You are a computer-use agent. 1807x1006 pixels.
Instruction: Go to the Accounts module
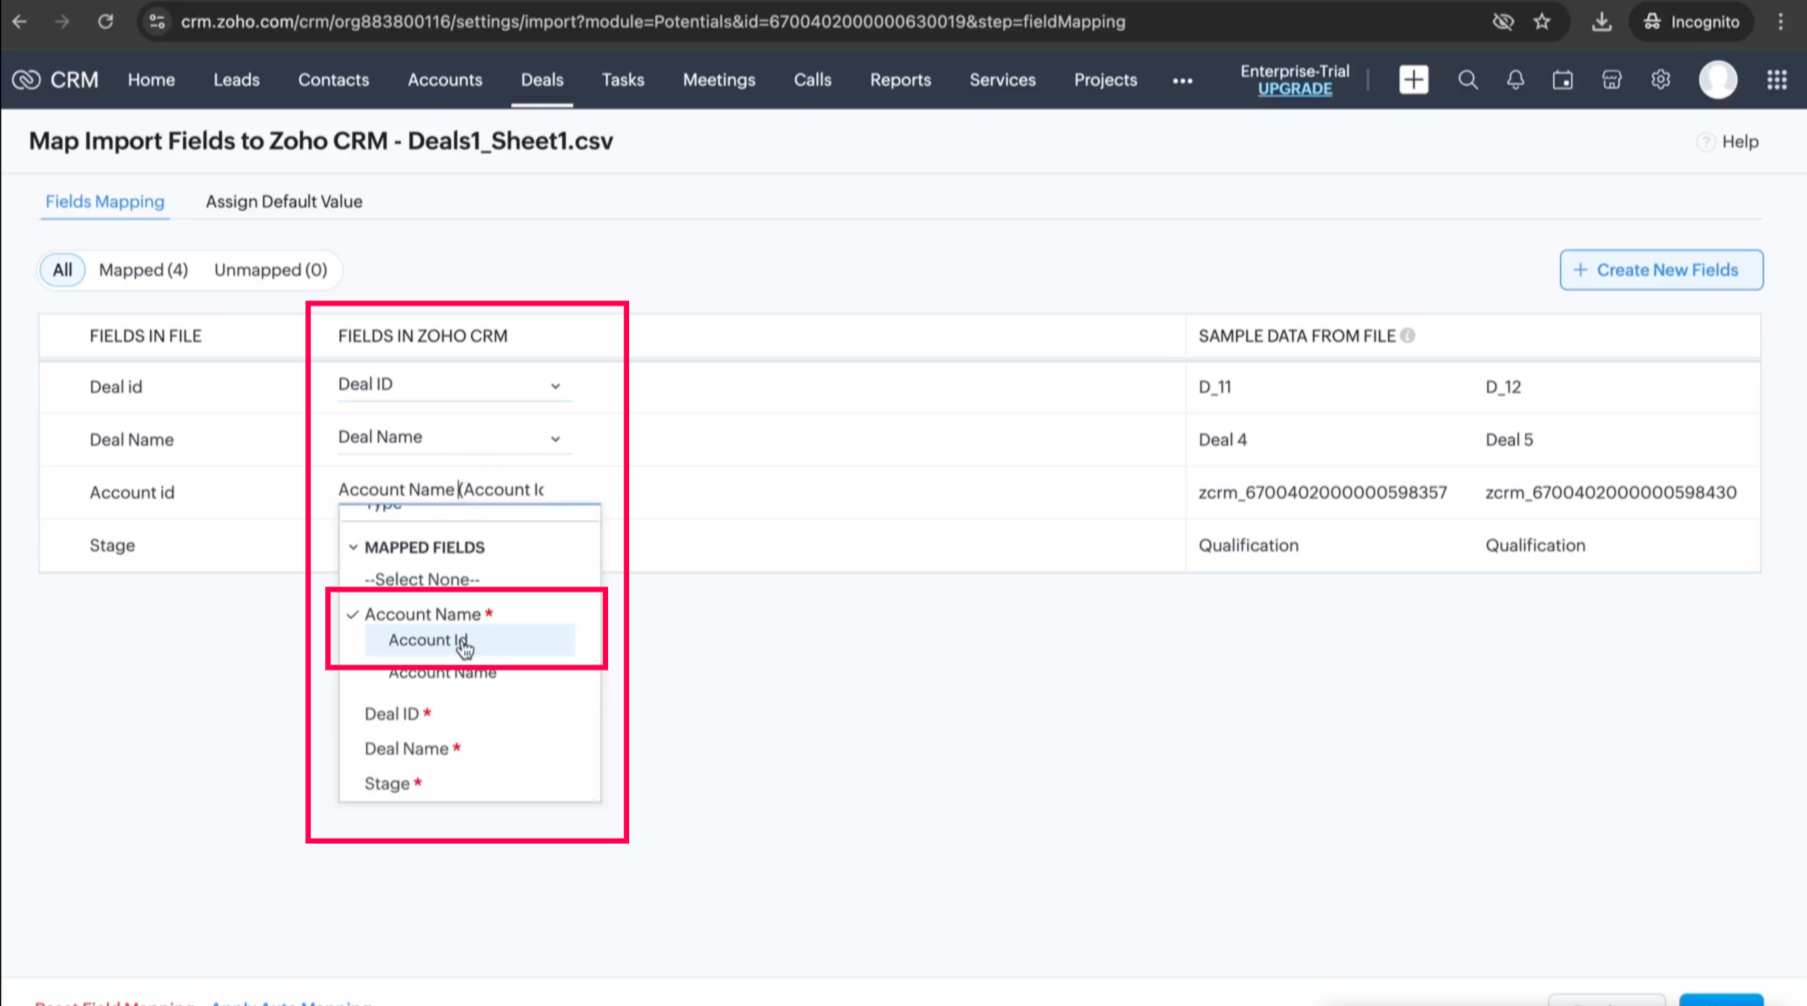pyautogui.click(x=445, y=80)
